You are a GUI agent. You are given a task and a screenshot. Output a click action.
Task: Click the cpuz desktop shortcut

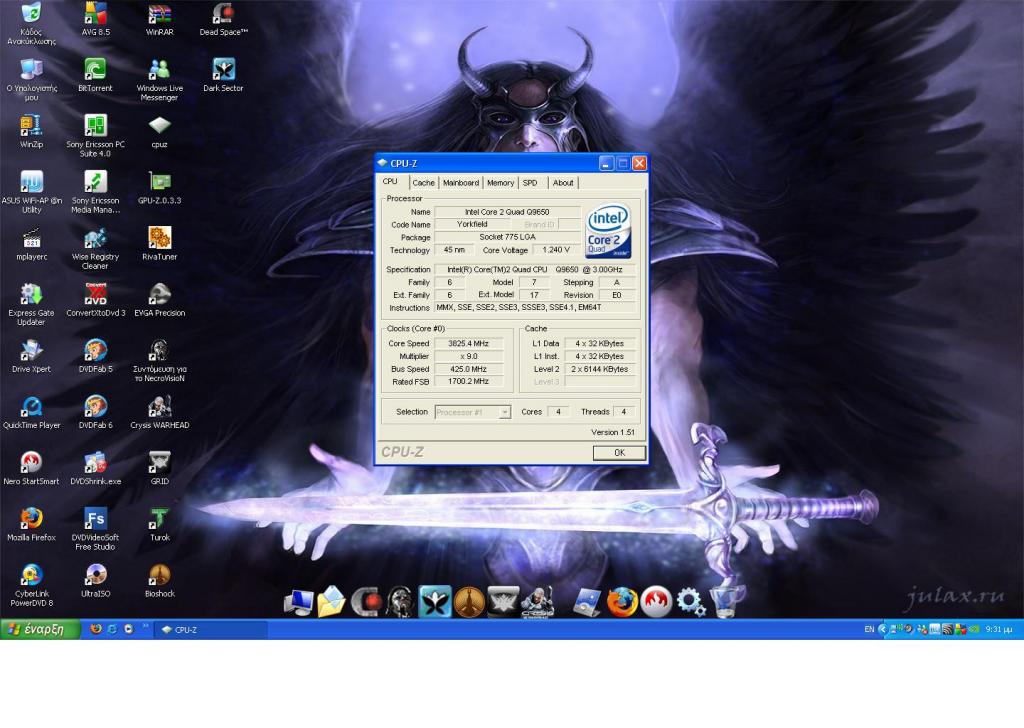point(159,131)
